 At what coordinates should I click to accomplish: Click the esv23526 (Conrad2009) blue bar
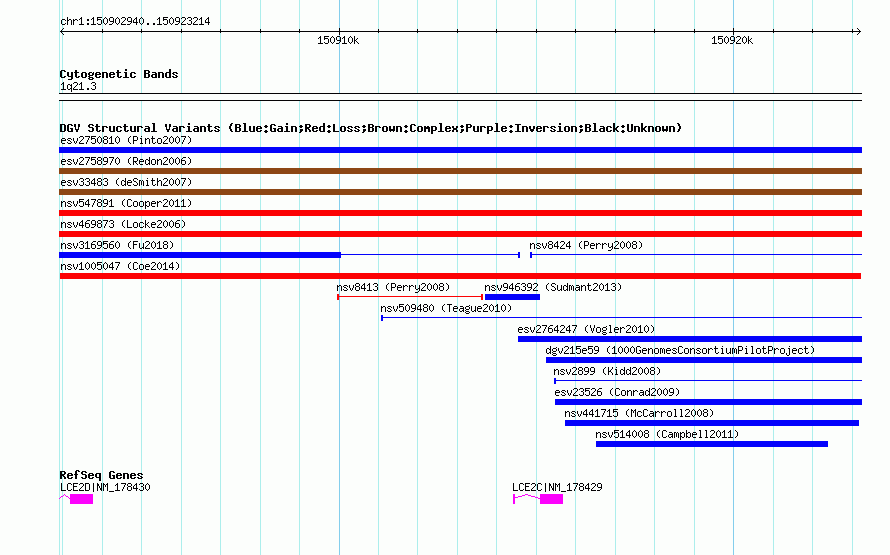pos(708,402)
